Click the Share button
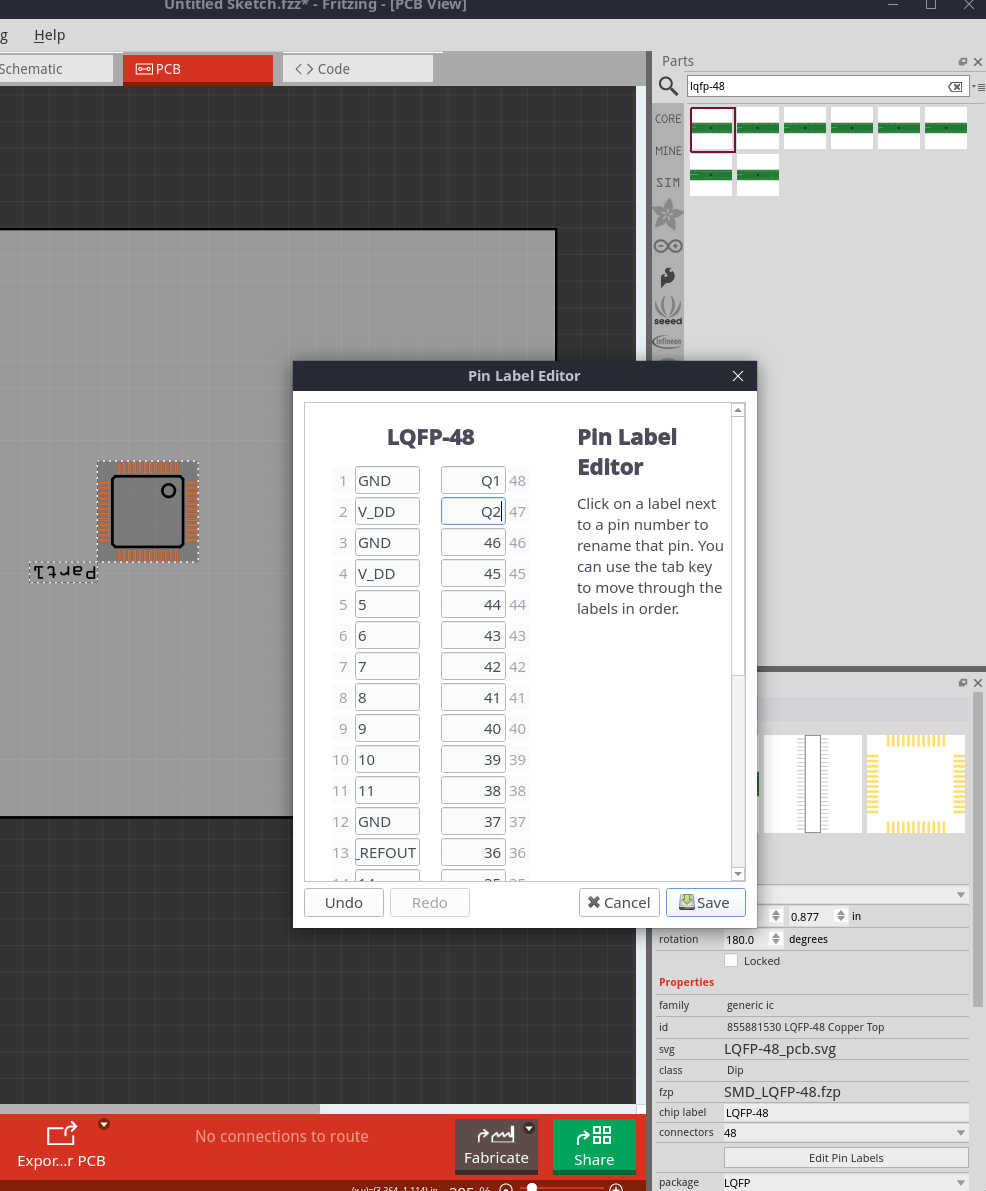986x1191 pixels. pyautogui.click(x=594, y=1146)
